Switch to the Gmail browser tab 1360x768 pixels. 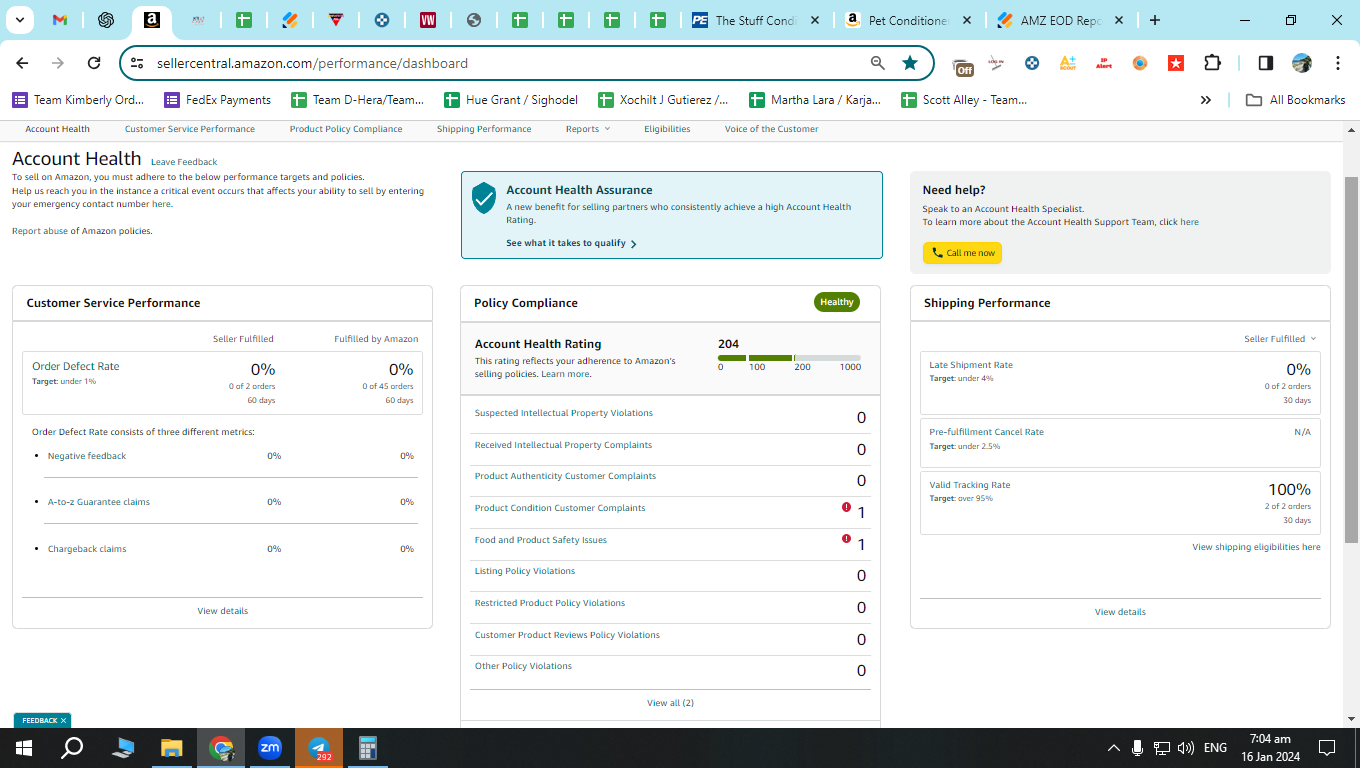60,20
